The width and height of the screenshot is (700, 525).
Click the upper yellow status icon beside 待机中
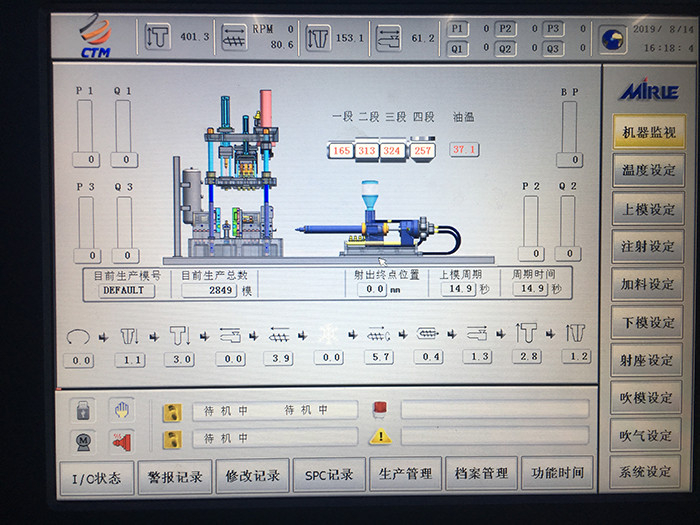coord(173,412)
